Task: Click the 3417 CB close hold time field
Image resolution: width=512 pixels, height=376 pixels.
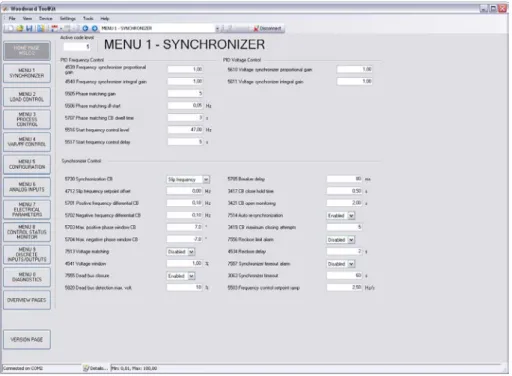Action: [x=345, y=191]
